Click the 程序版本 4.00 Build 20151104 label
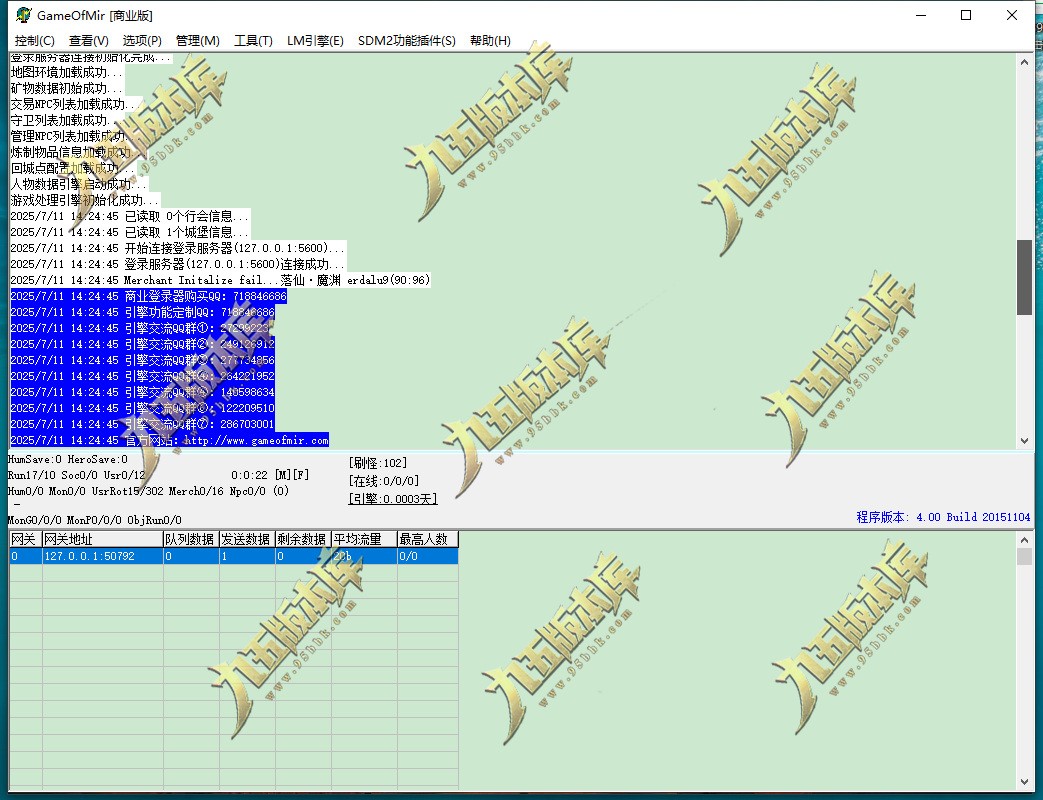1043x800 pixels. pos(943,517)
